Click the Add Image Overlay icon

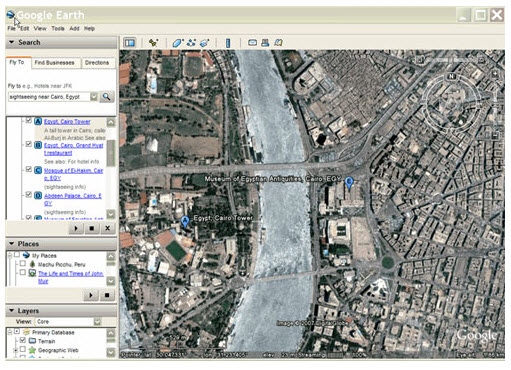point(204,43)
